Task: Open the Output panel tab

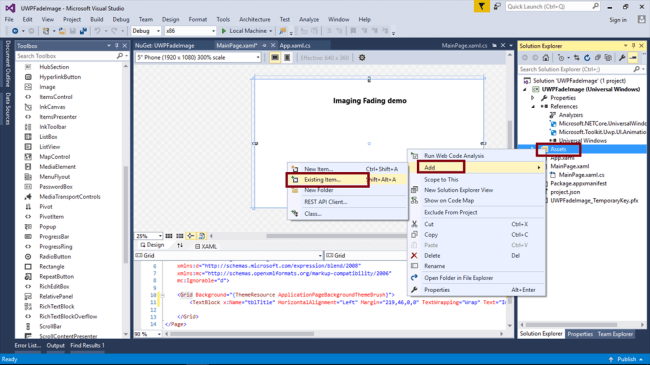Action: point(55,346)
